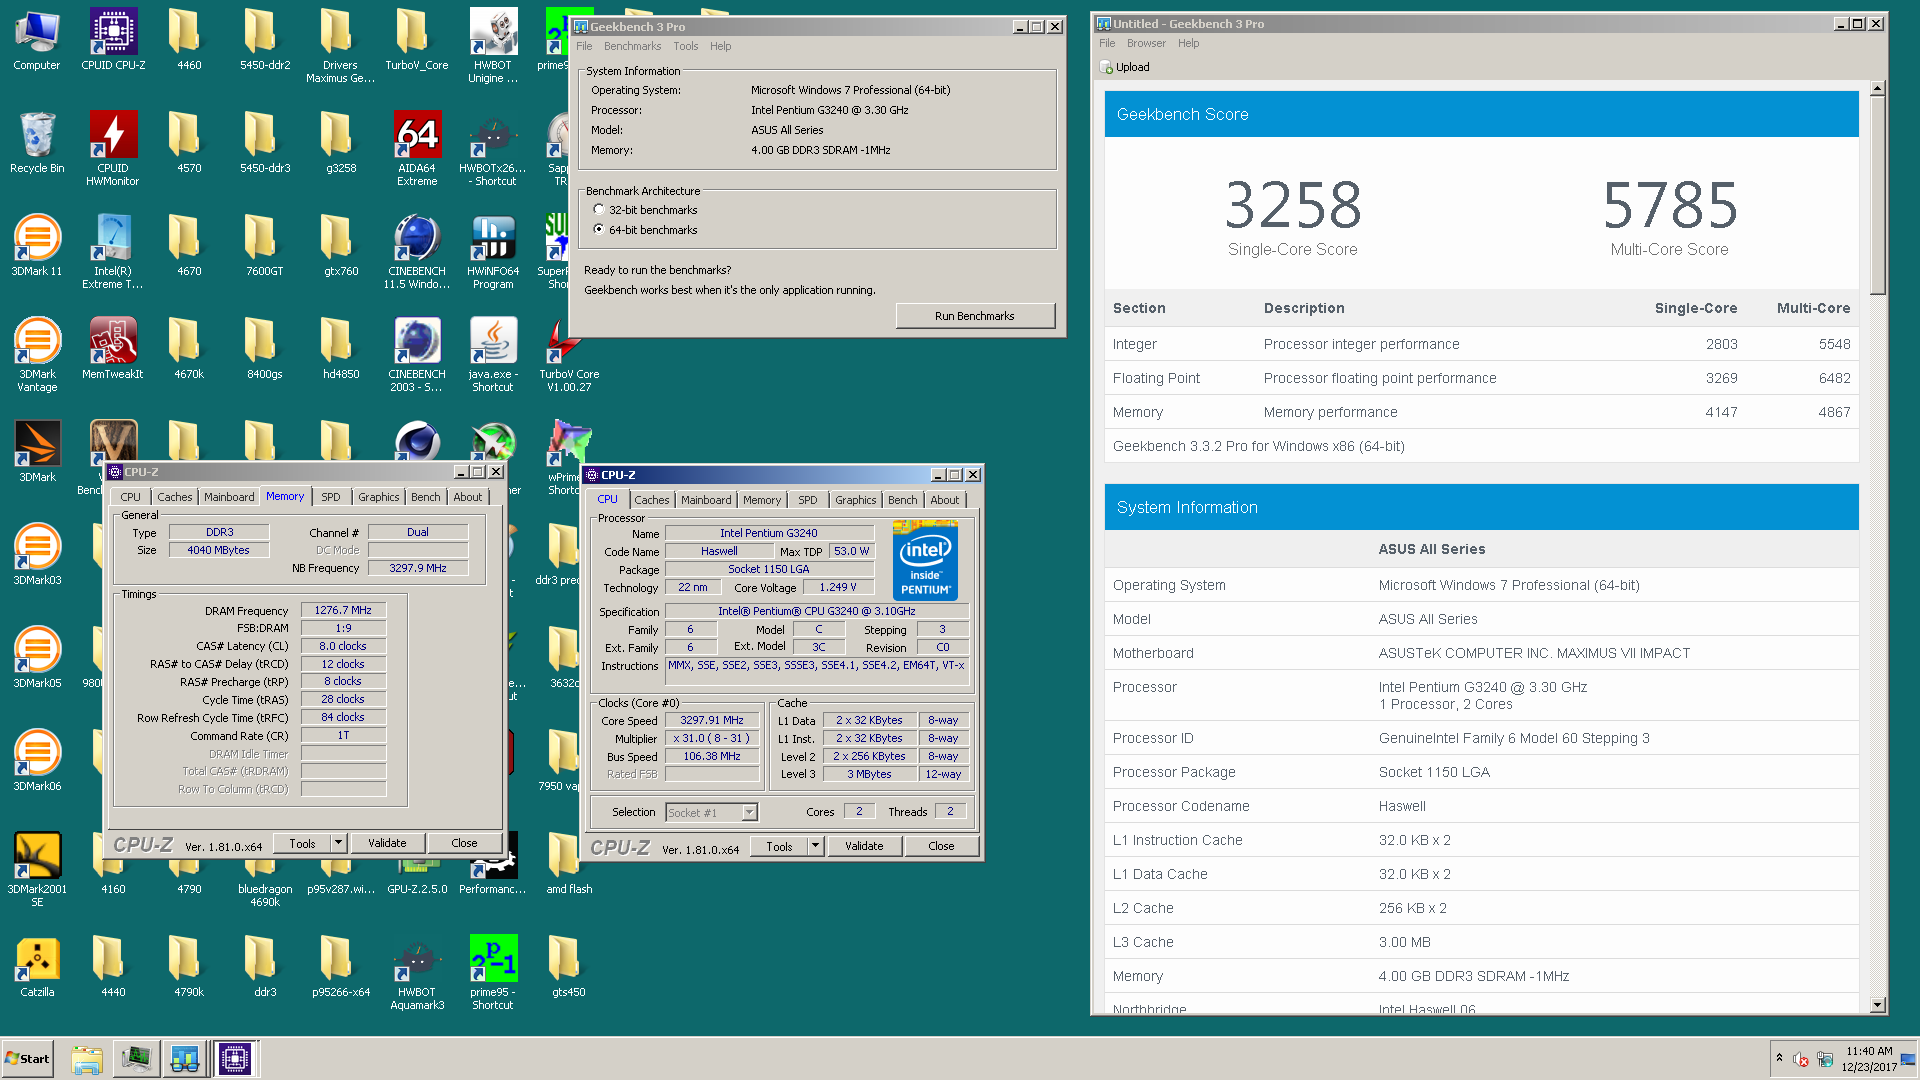Open Windows Explorer from the taskbar
The width and height of the screenshot is (1920, 1080).
pos(87,1059)
